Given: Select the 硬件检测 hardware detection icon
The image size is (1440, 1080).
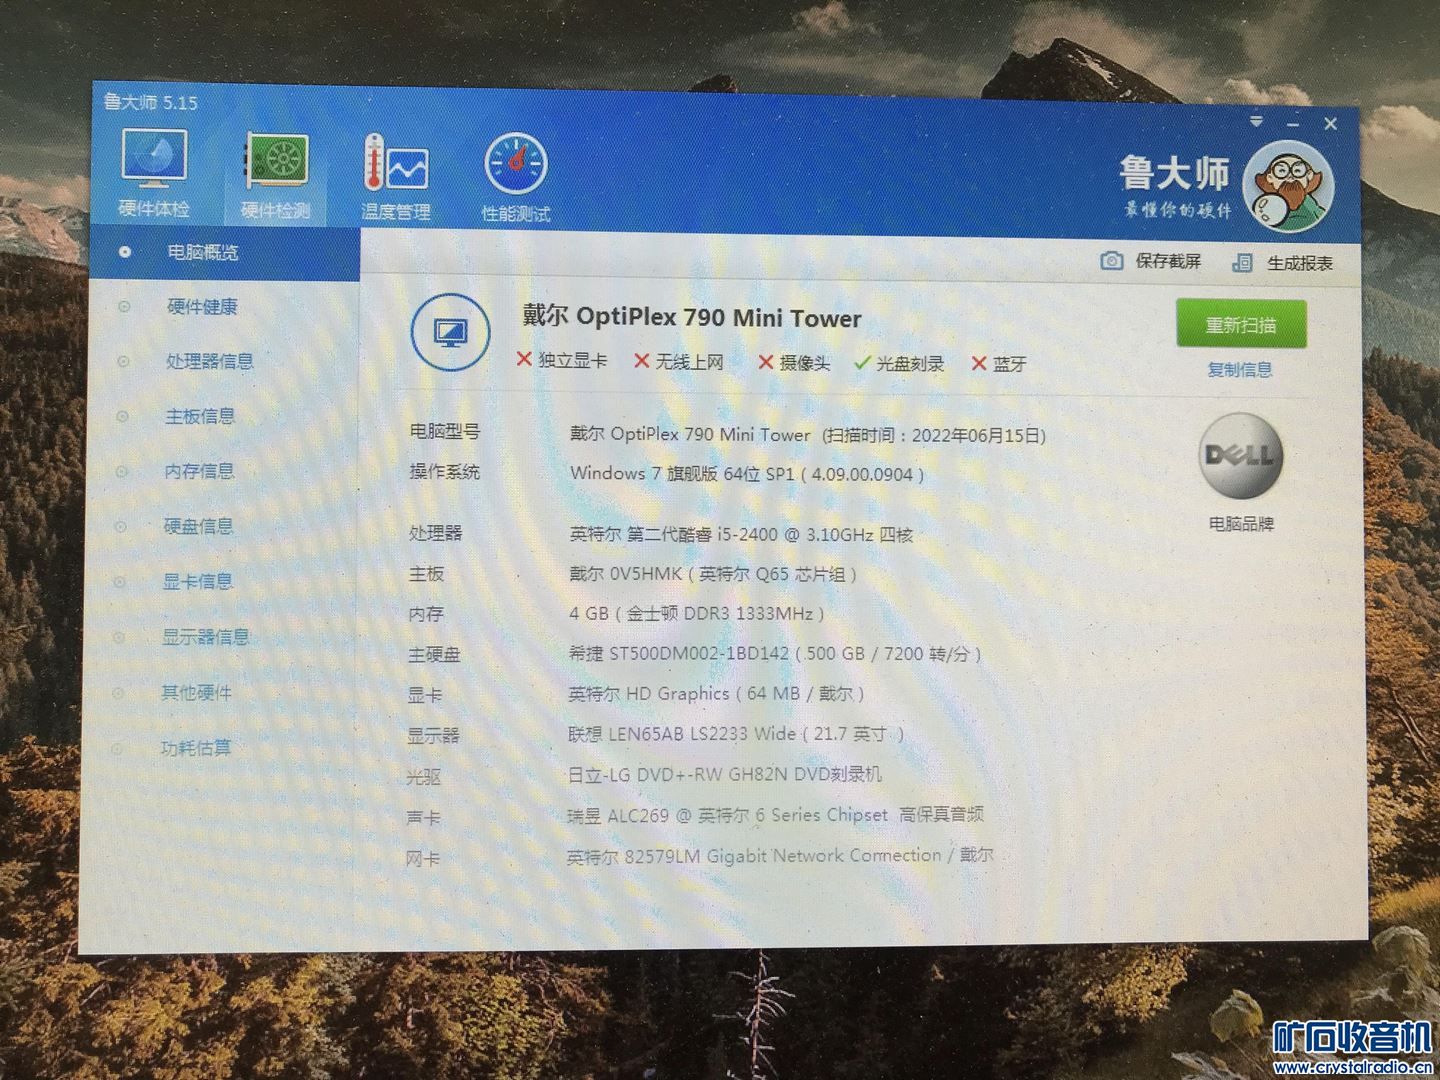Looking at the screenshot, I should [x=275, y=177].
